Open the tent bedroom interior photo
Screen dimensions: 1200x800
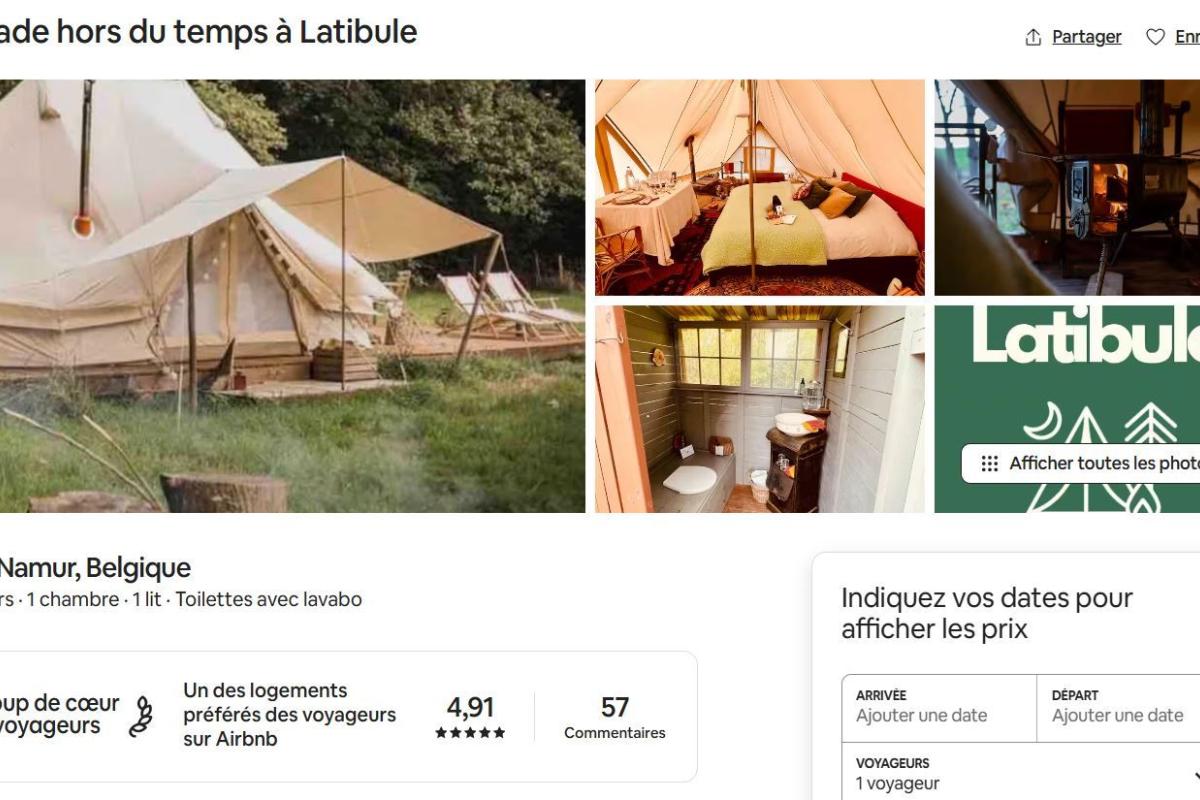tap(760, 188)
